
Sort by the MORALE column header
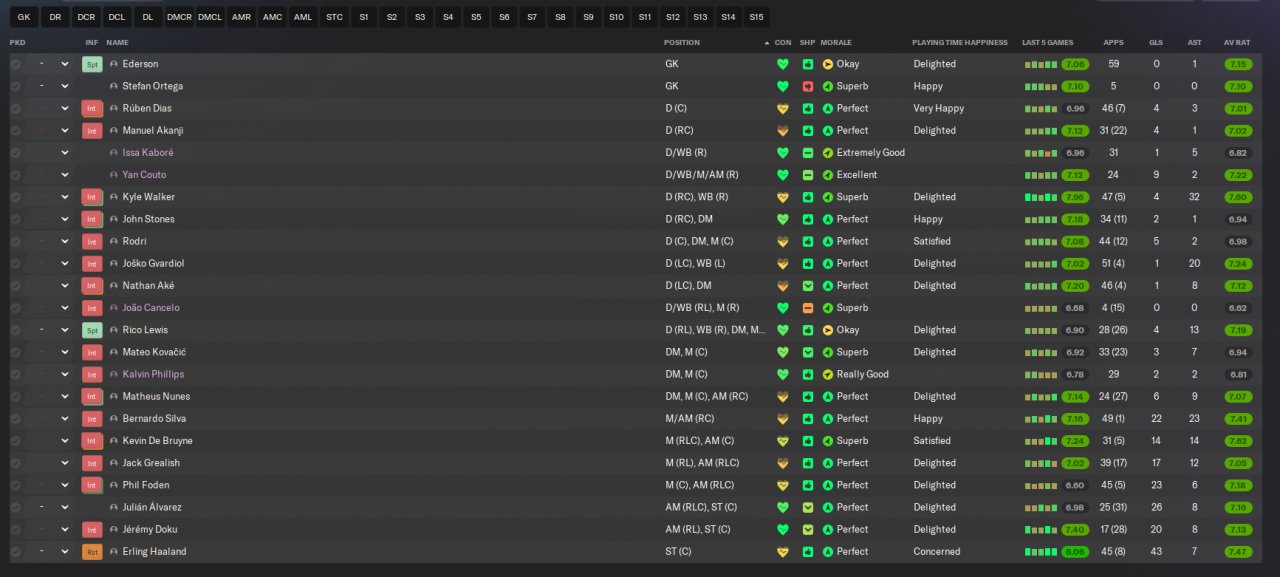tap(836, 43)
